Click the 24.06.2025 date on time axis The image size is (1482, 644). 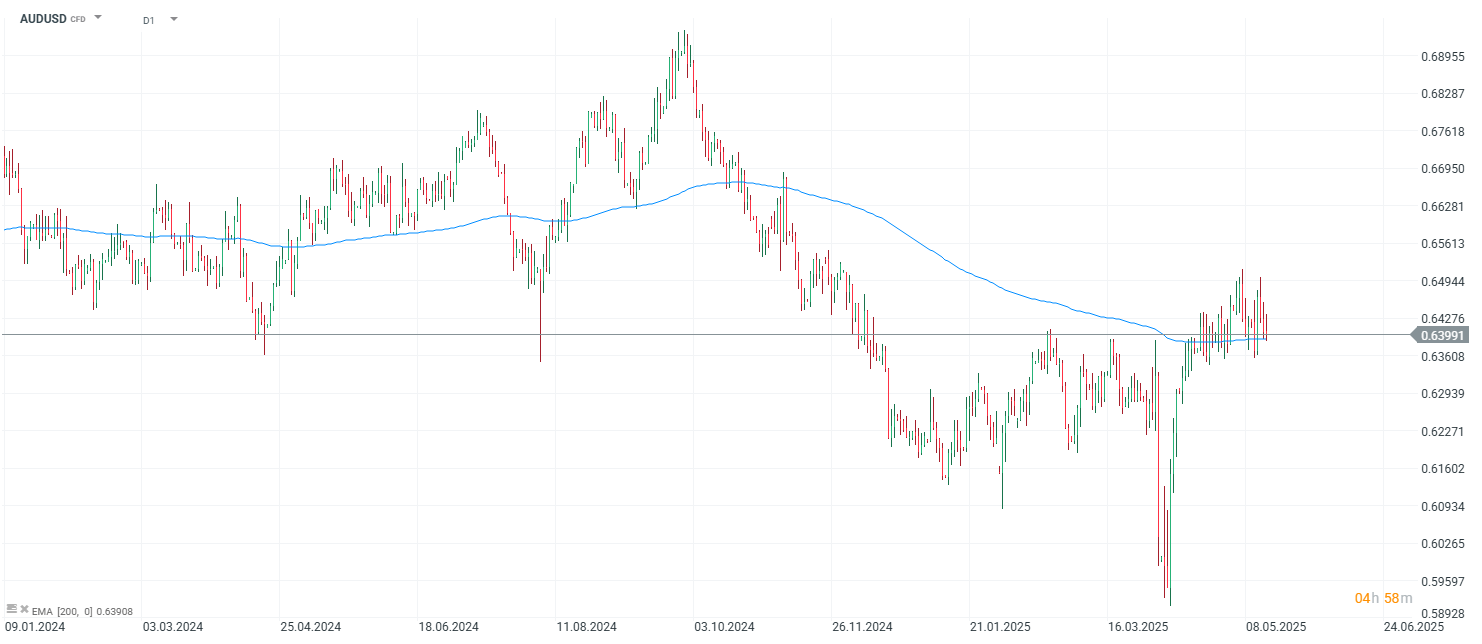click(x=1413, y=627)
